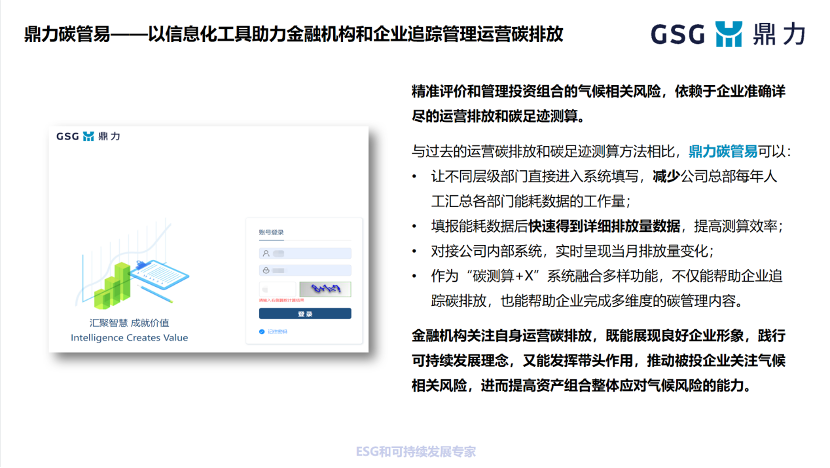The image size is (830, 468).
Task: Click the GSG logo in the login screenshot
Action: click(88, 136)
